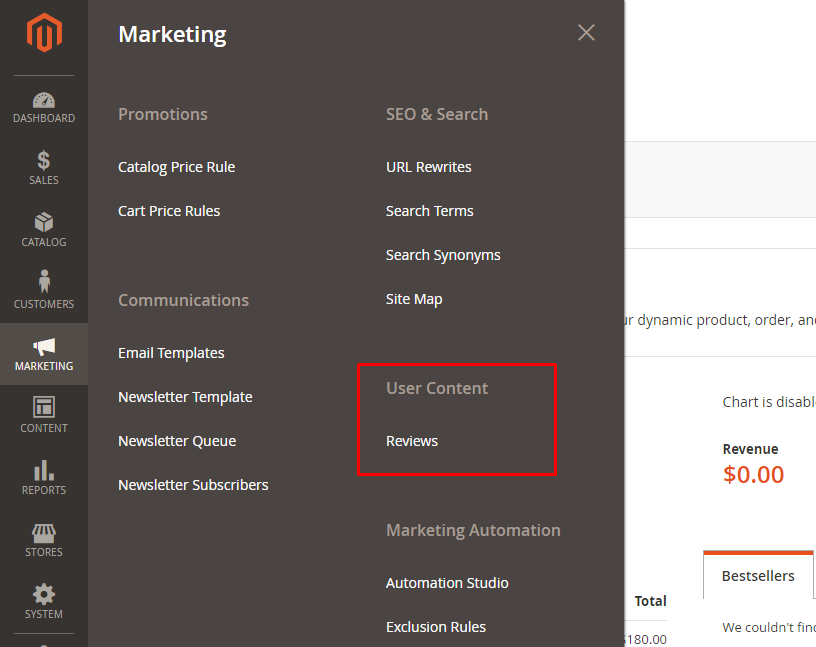
Task: Open Reviews under User Content
Action: point(412,441)
